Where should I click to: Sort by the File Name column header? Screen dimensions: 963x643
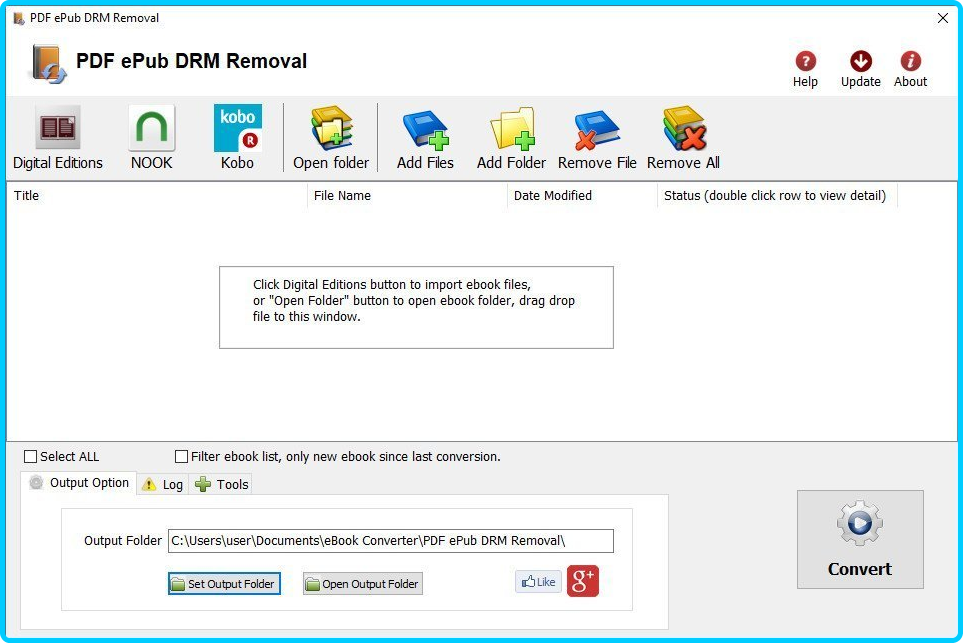[407, 195]
